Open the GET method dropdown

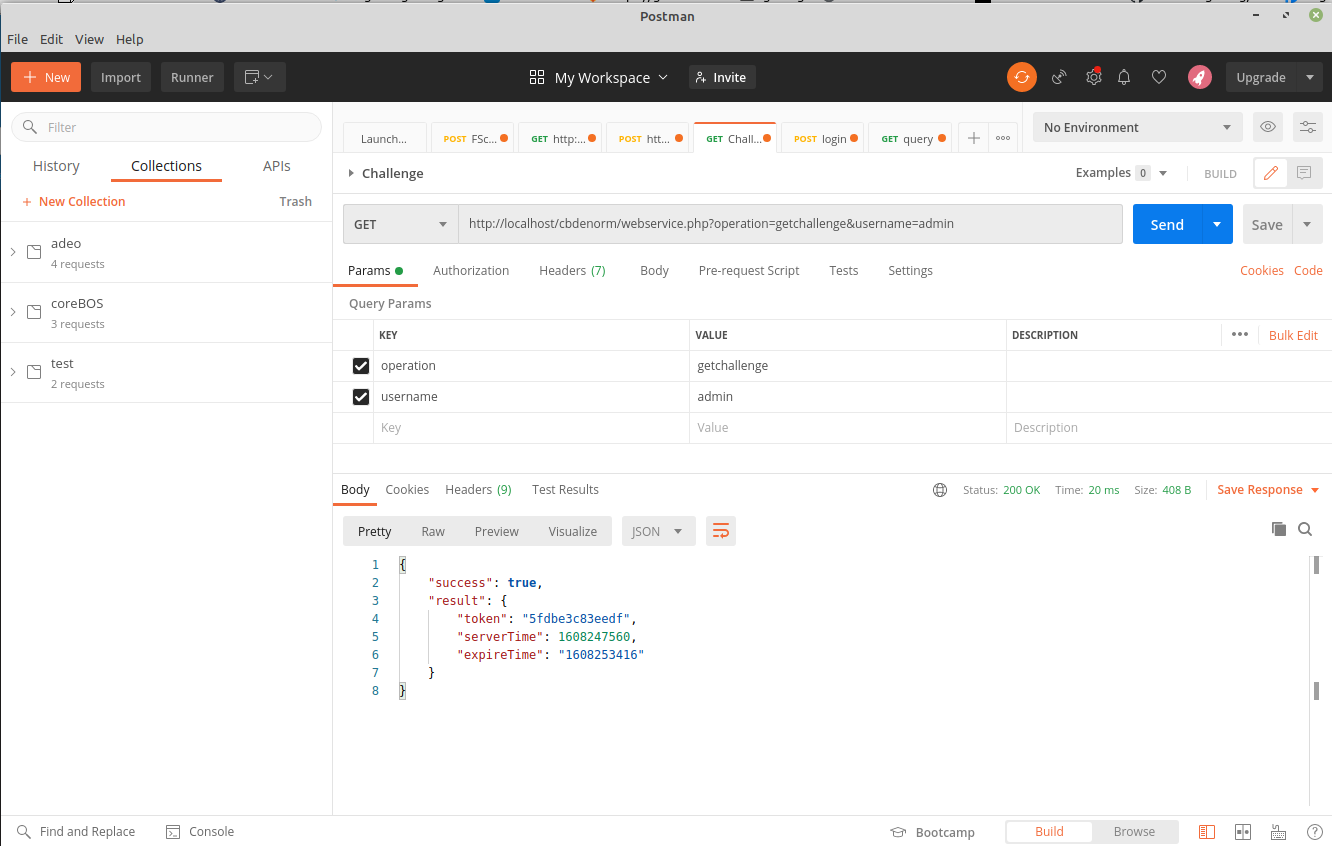(x=400, y=224)
